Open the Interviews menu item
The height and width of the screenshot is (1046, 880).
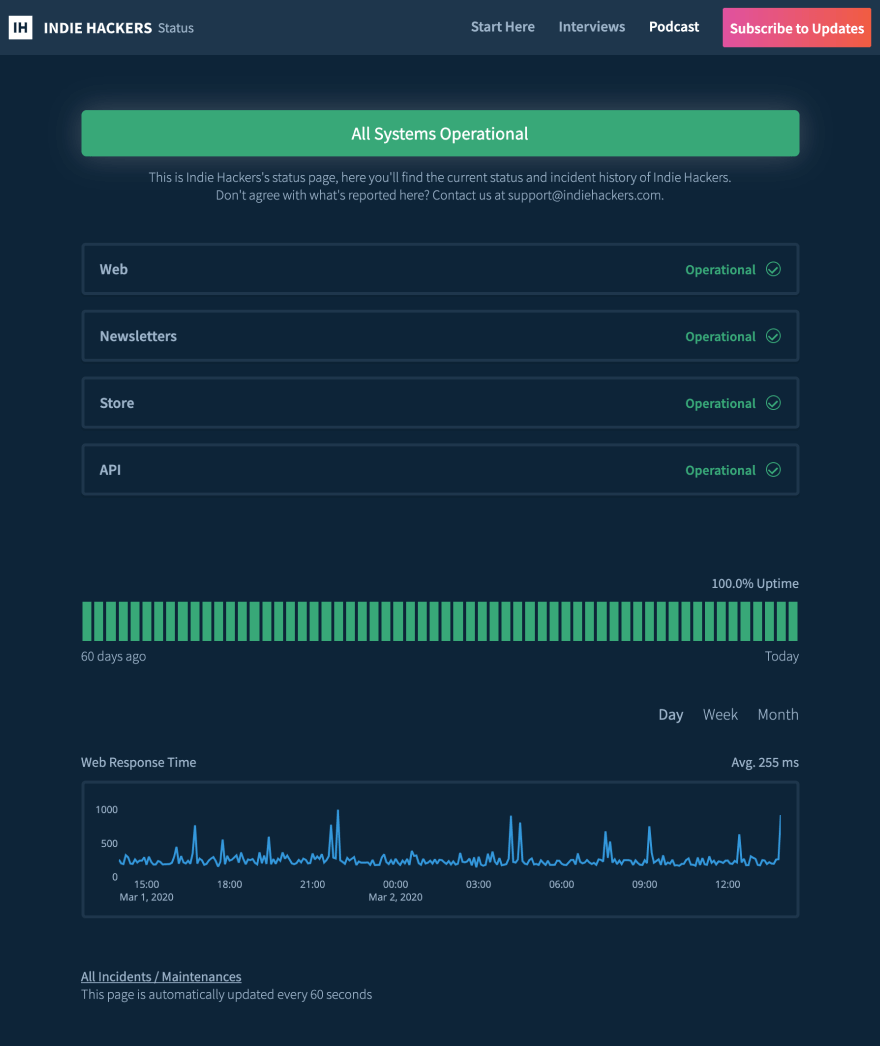coord(591,27)
